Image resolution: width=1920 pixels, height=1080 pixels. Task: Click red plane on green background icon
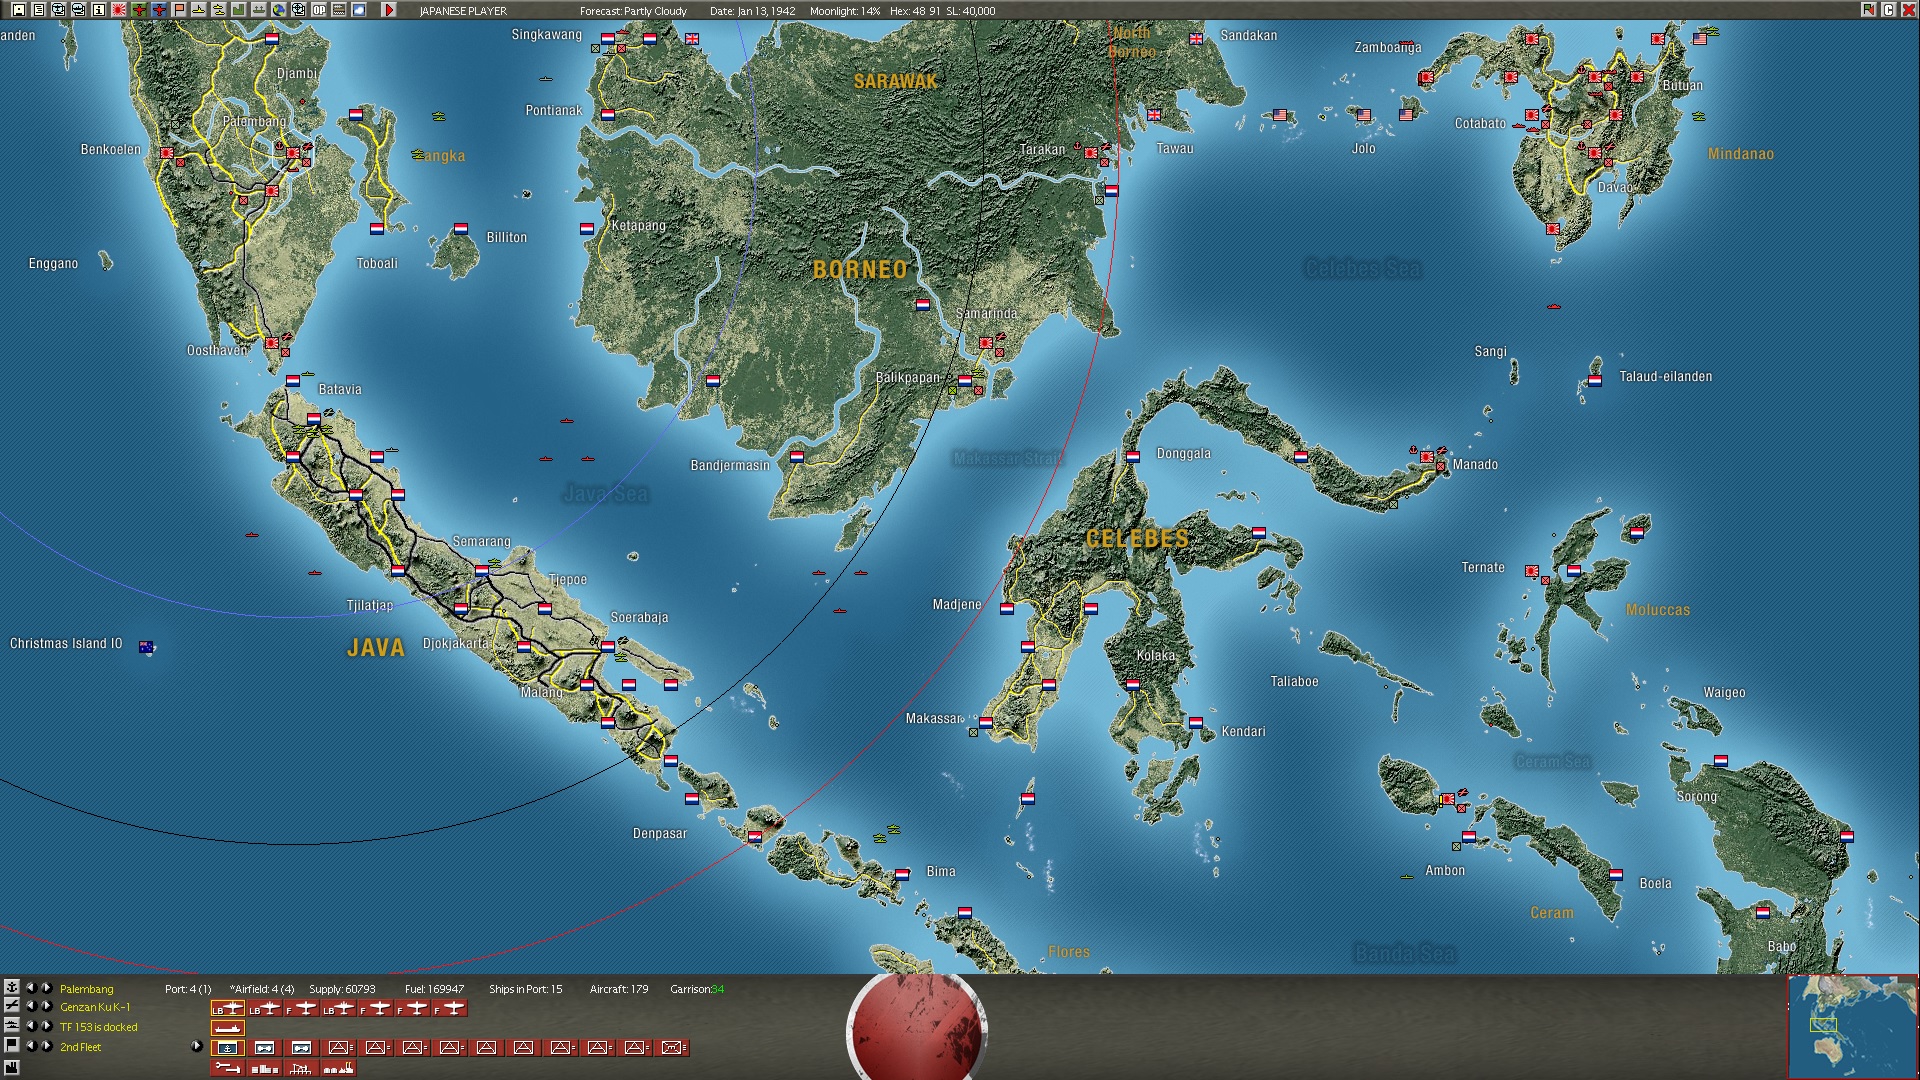pos(139,10)
